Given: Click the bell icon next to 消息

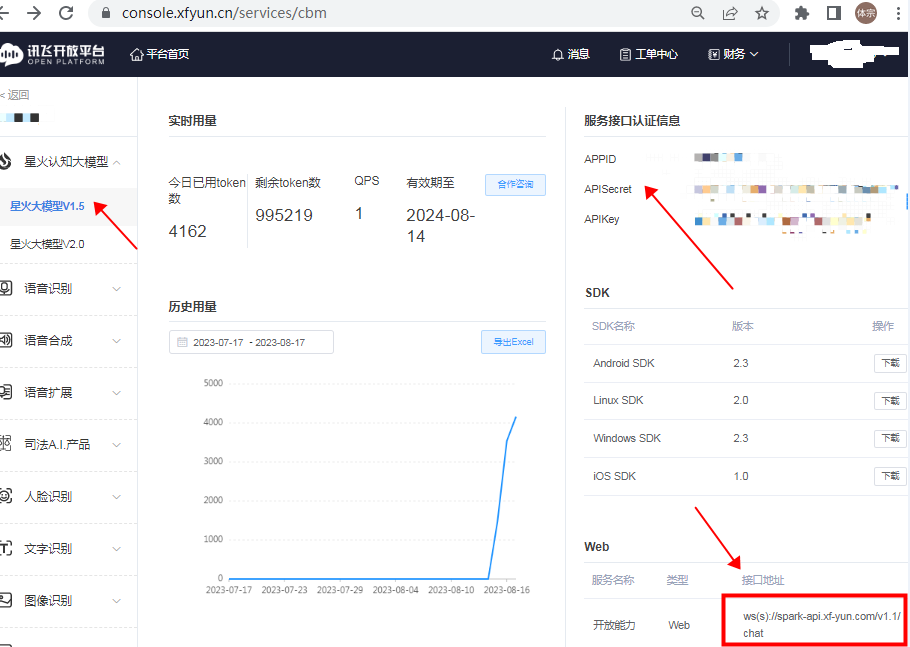Looking at the screenshot, I should pos(558,55).
